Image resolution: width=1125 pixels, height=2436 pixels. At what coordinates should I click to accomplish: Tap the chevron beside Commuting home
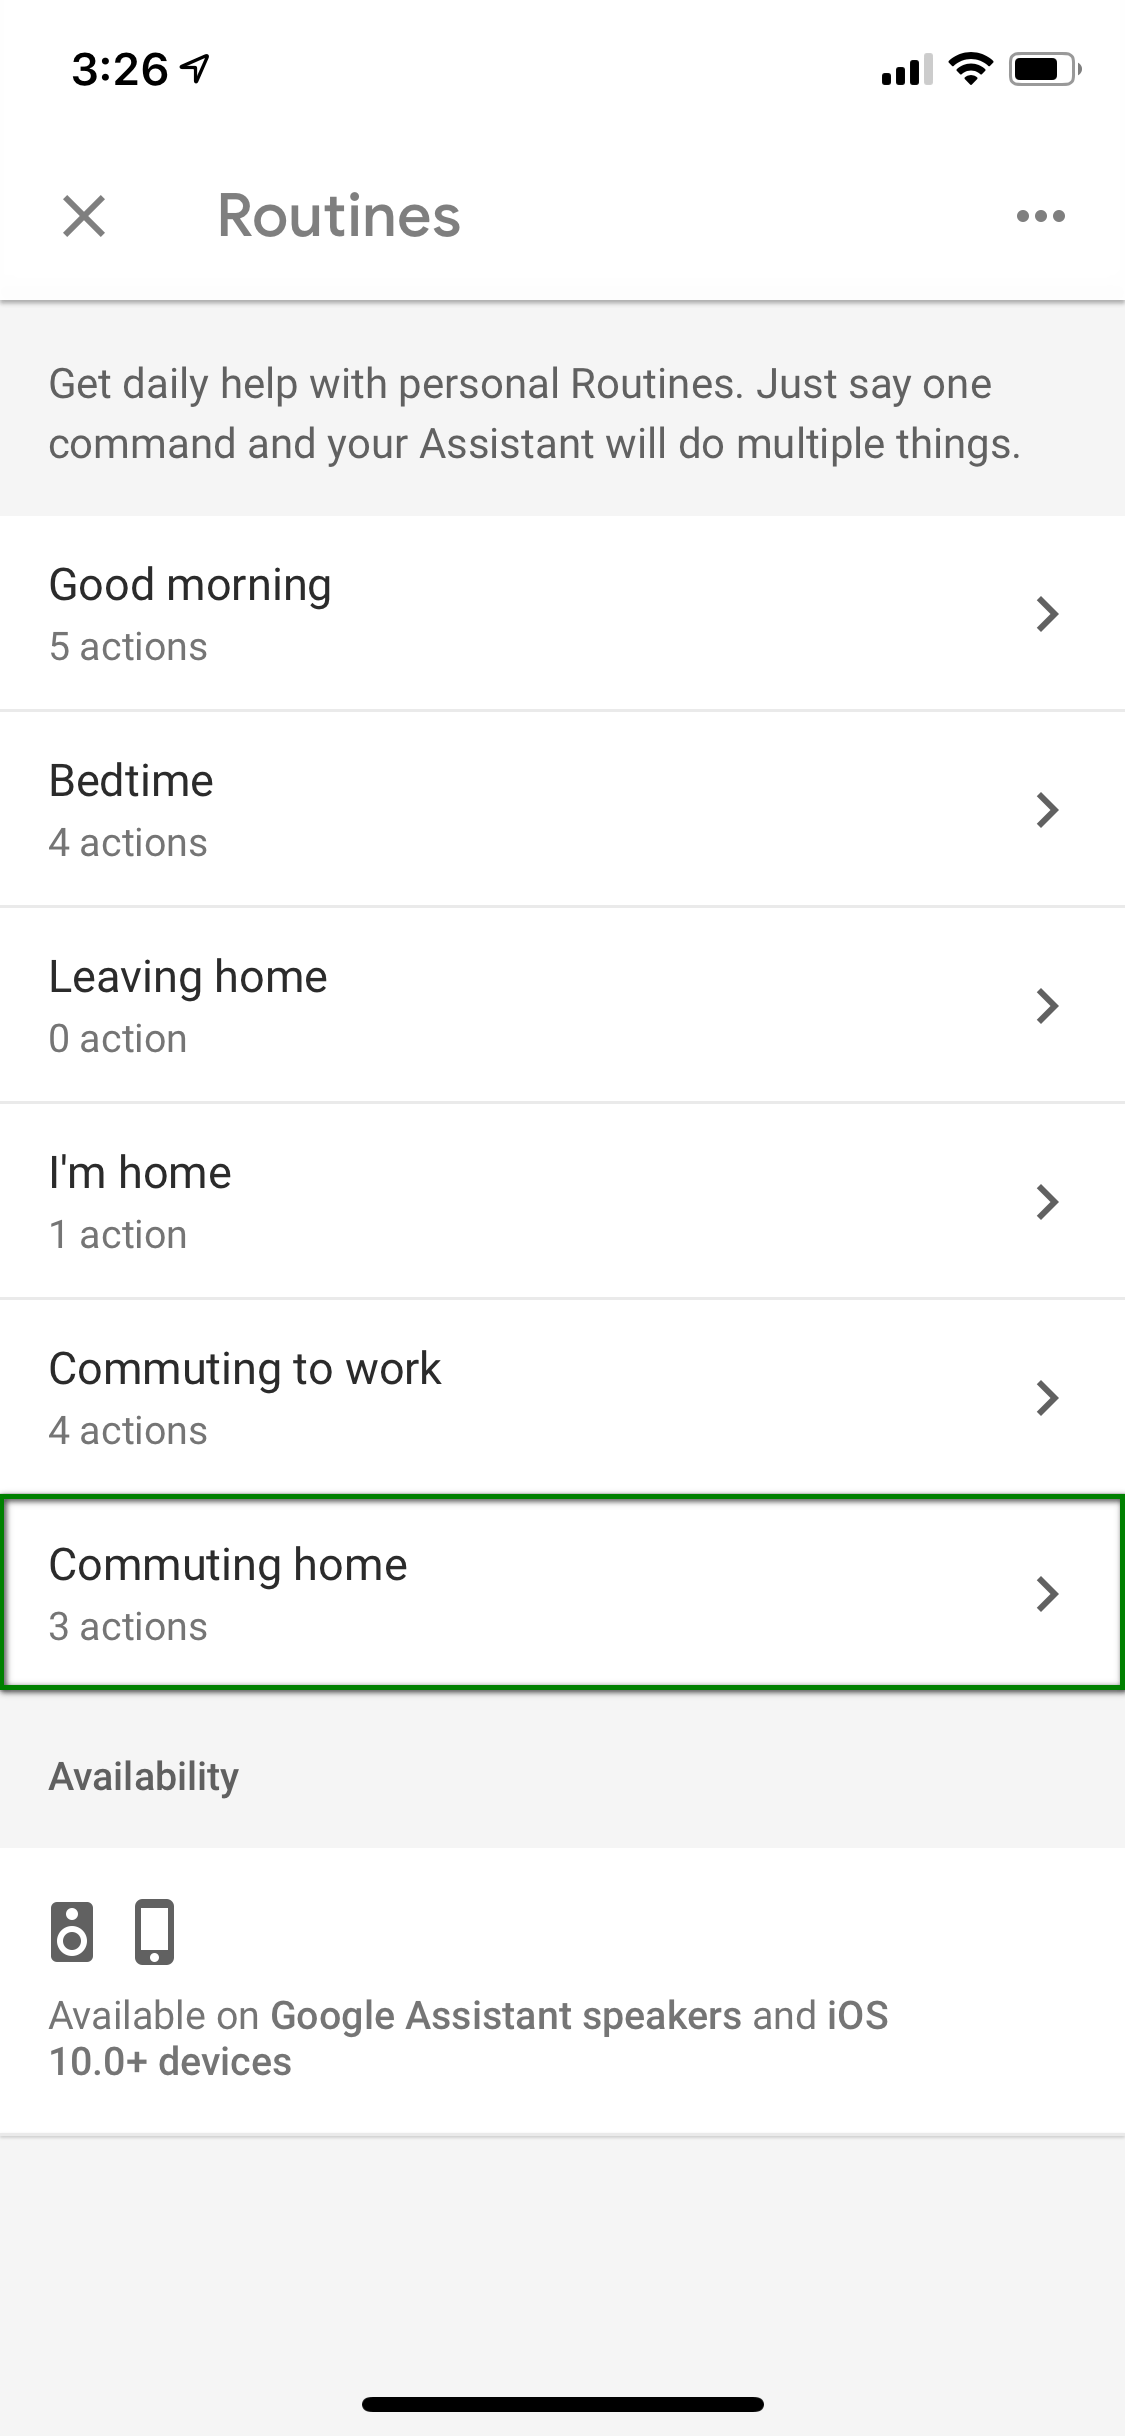tap(1047, 1594)
